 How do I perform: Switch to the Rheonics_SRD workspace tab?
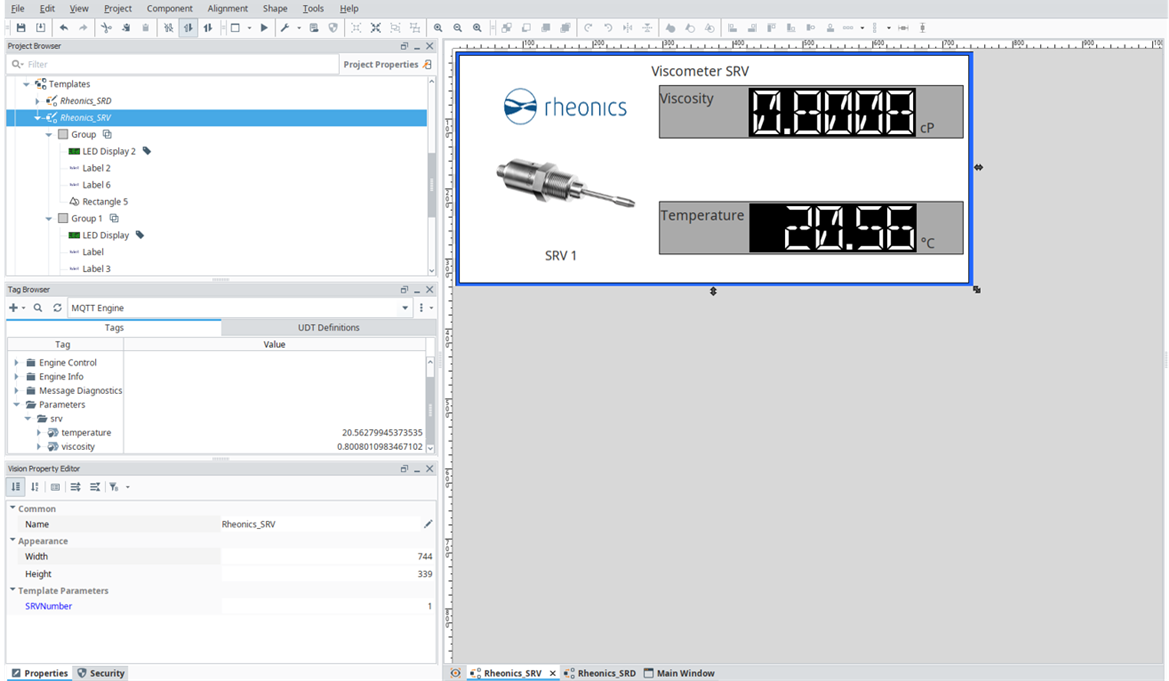pos(600,673)
